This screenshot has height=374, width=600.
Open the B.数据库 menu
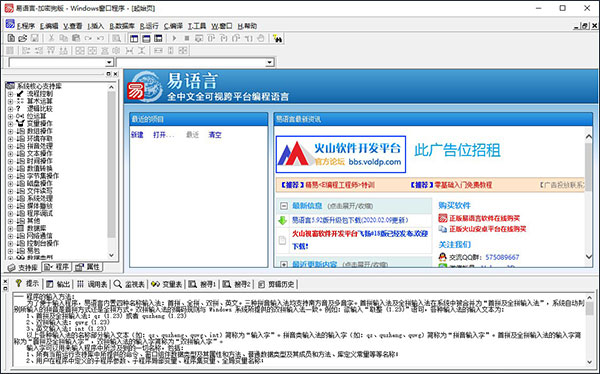click(122, 26)
